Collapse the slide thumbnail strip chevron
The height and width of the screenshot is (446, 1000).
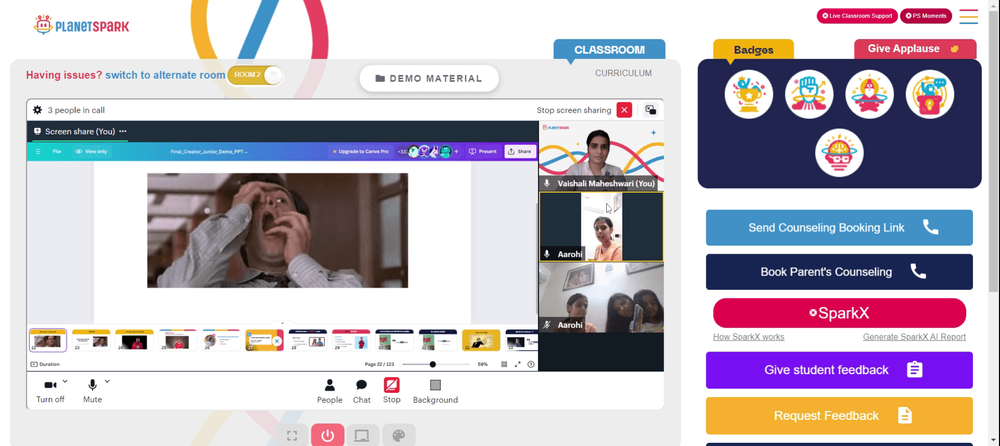click(x=283, y=323)
